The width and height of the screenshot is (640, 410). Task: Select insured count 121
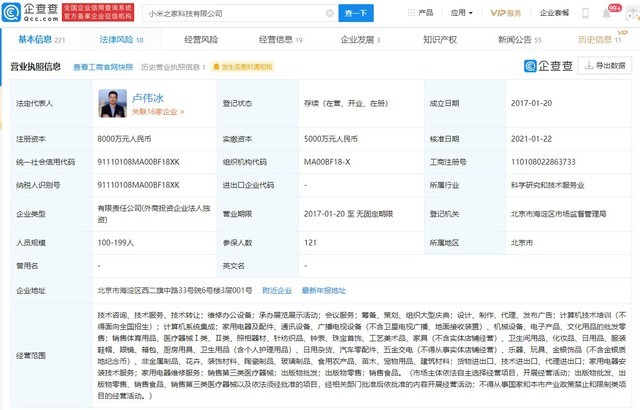click(310, 243)
